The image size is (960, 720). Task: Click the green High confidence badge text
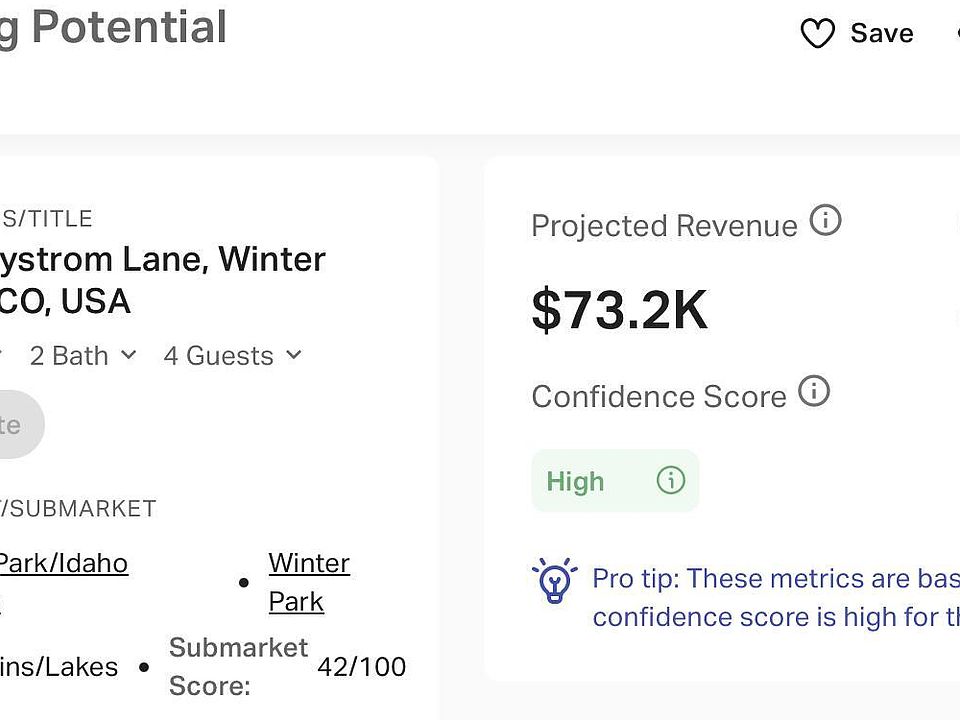pyautogui.click(x=575, y=482)
